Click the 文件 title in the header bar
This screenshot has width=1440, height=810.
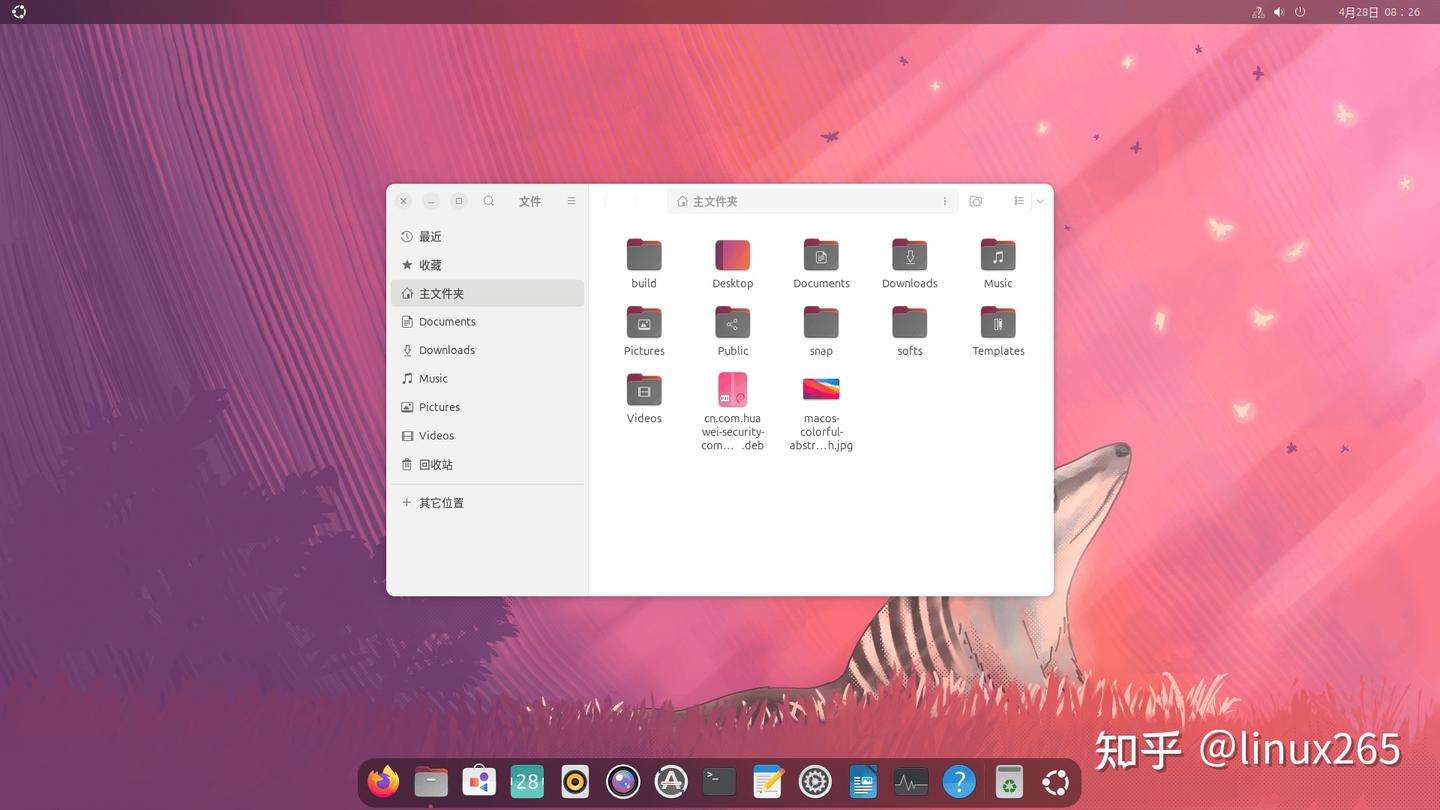tap(529, 201)
